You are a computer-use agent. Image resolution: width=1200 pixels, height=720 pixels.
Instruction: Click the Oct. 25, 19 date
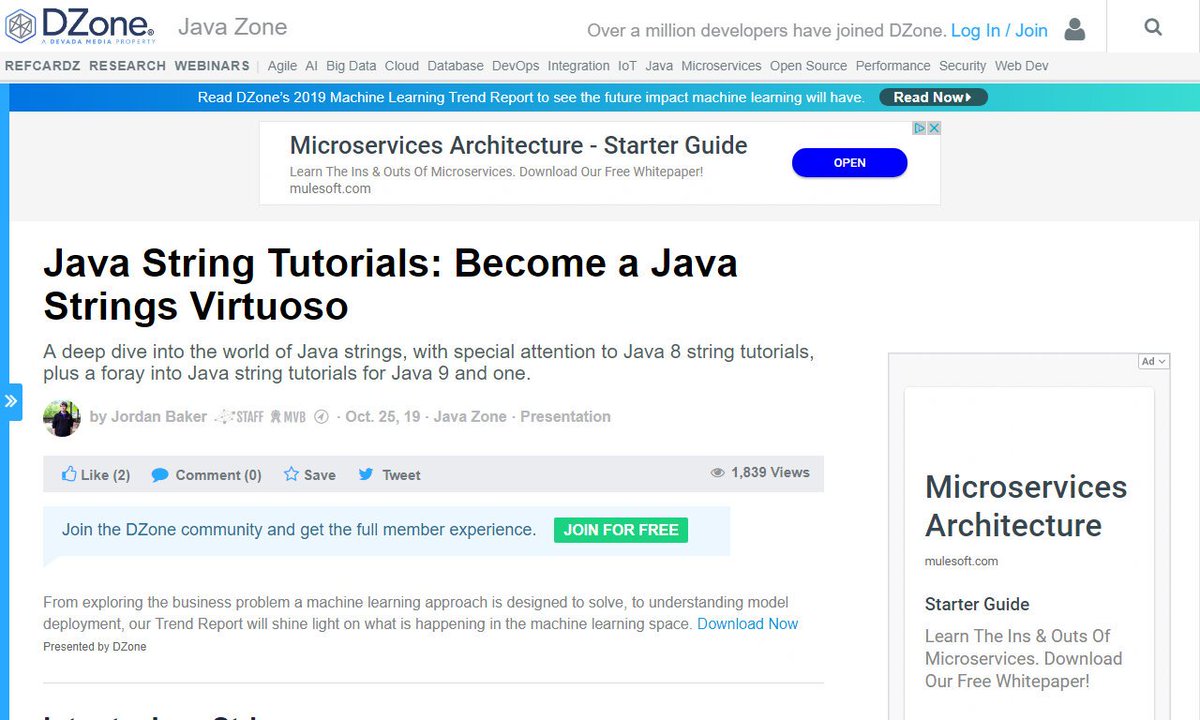click(x=383, y=417)
